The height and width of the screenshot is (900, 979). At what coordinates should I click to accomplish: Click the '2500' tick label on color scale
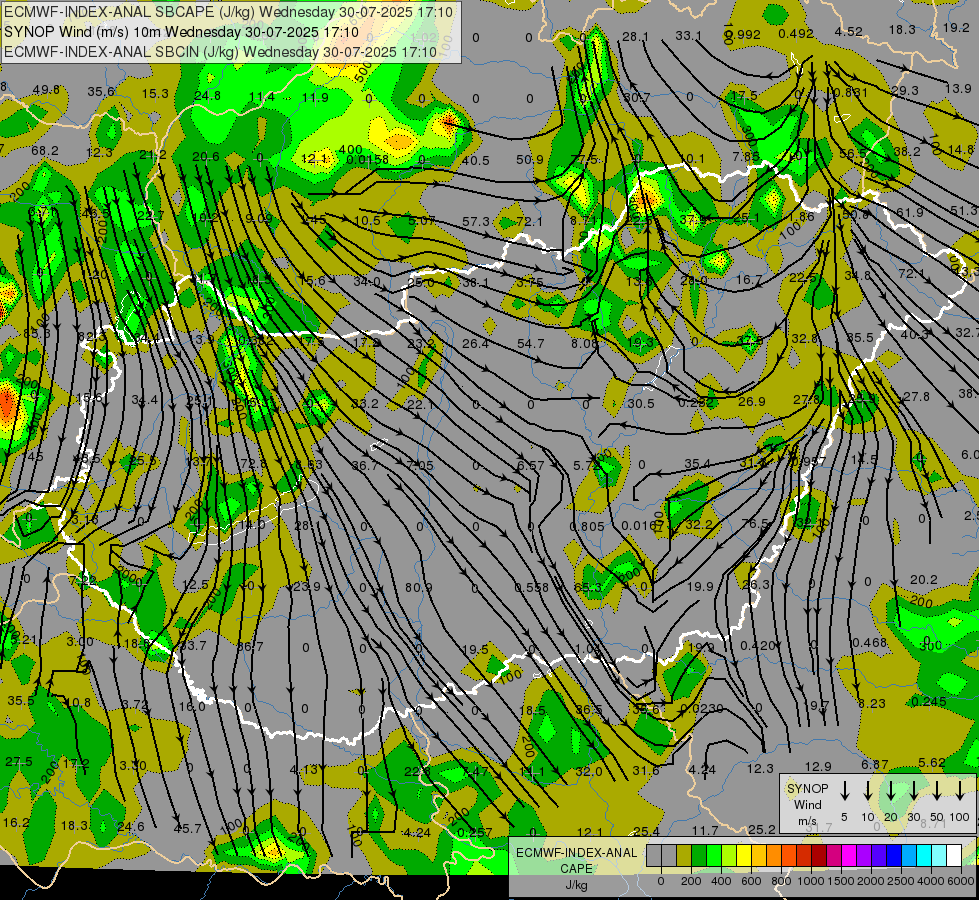(x=901, y=881)
